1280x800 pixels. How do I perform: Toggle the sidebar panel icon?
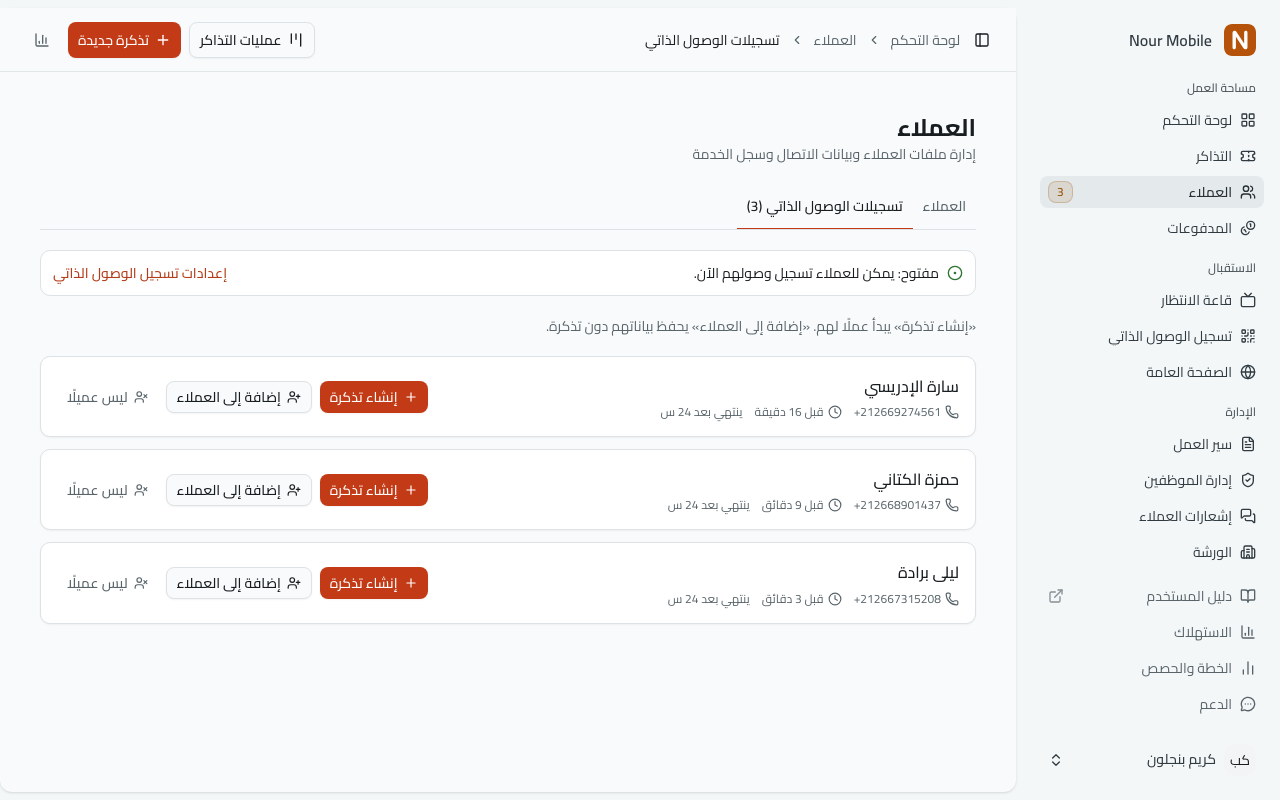[x=982, y=40]
